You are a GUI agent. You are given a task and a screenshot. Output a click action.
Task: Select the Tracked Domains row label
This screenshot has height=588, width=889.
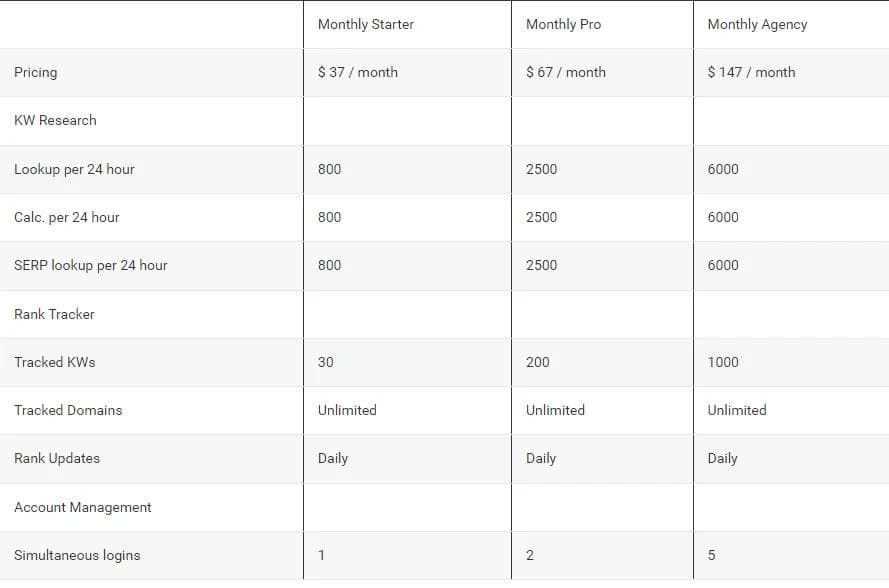pyautogui.click(x=68, y=410)
